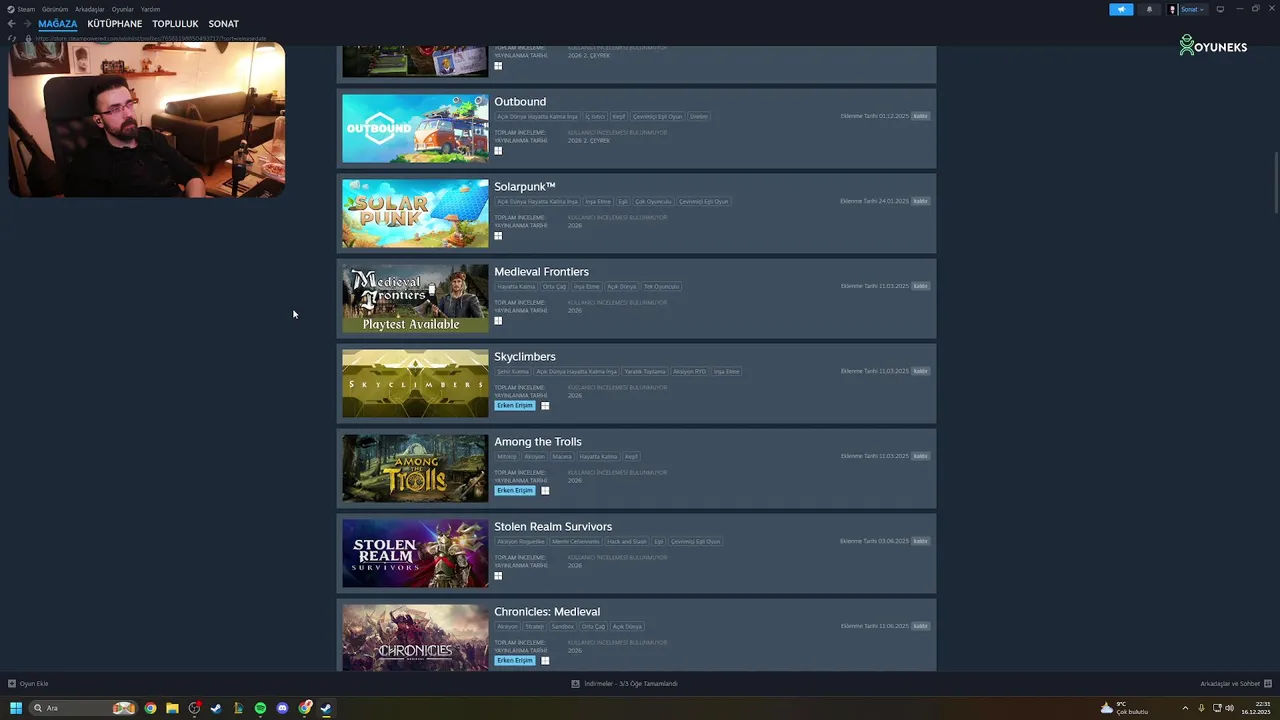Open the Oyunlar menu
Screen dimensions: 1280x720
point(122,9)
